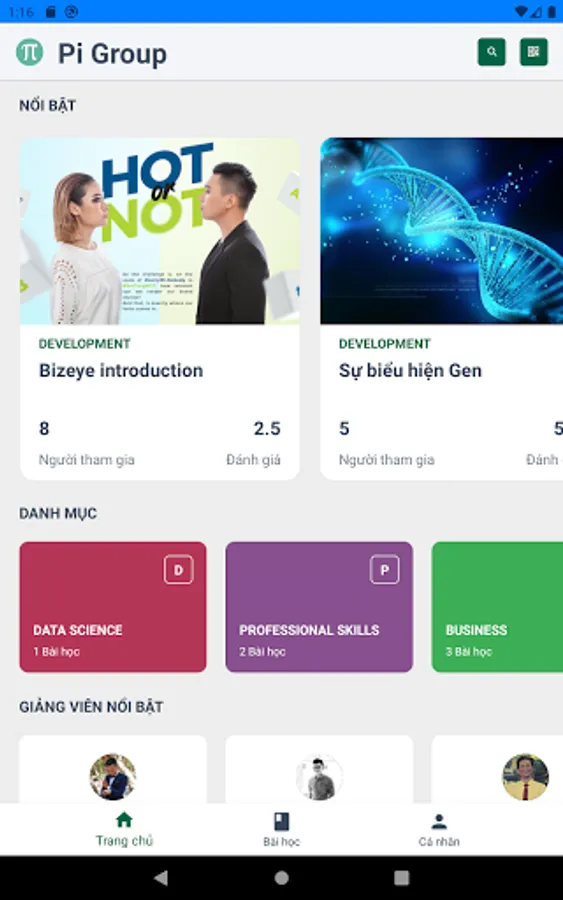563x900 pixels.
Task: Tap the green search icon
Action: point(491,52)
